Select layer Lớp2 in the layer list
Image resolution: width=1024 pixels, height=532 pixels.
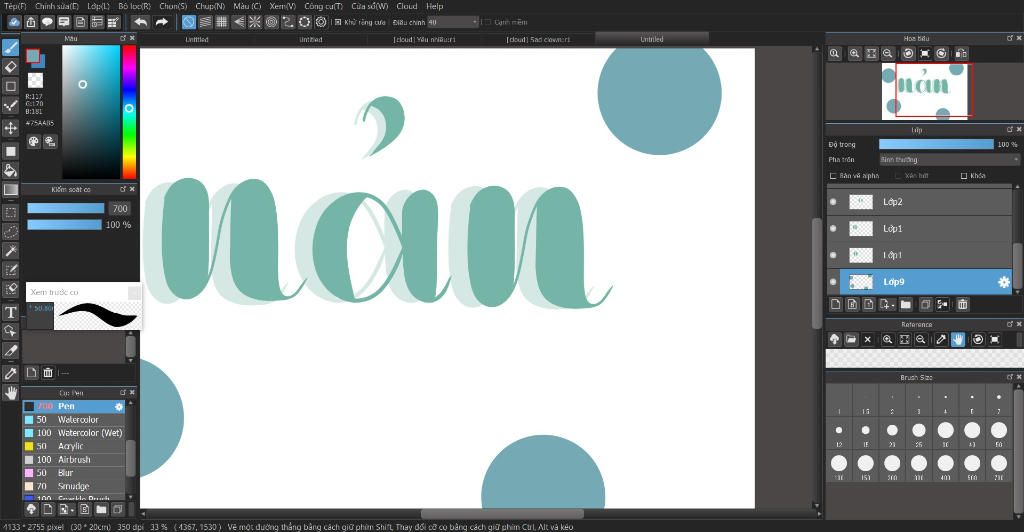coord(920,202)
